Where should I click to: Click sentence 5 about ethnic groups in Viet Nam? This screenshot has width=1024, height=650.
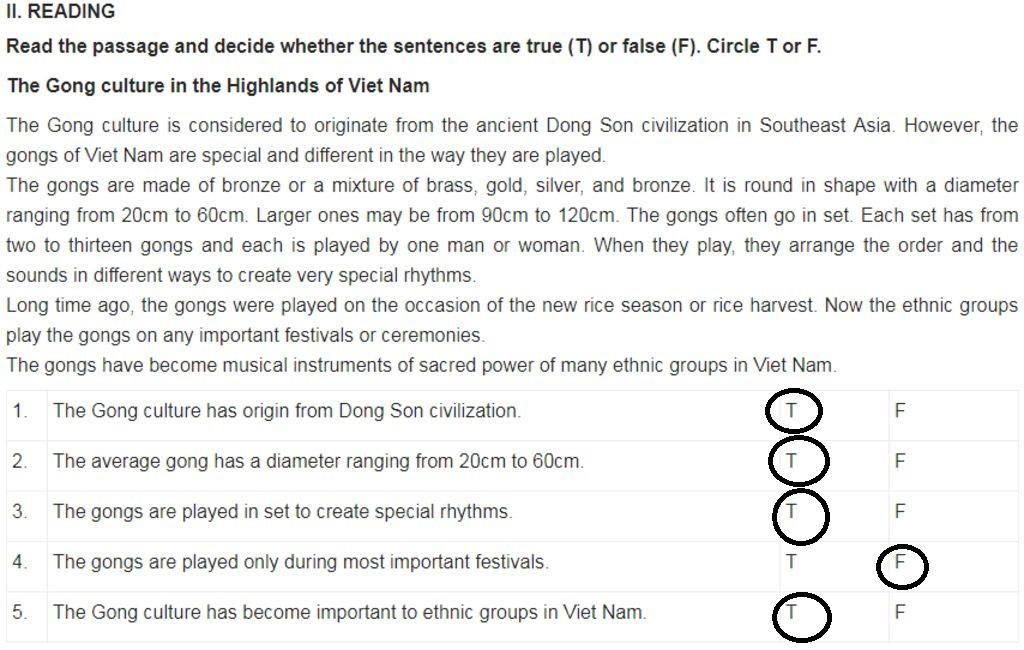tap(349, 611)
